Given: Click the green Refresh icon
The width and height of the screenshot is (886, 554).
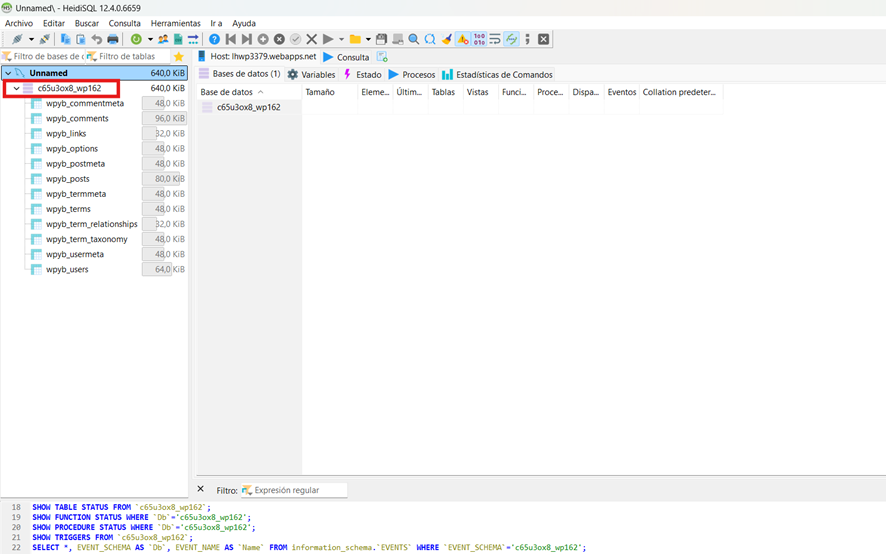Looking at the screenshot, I should click(136, 39).
